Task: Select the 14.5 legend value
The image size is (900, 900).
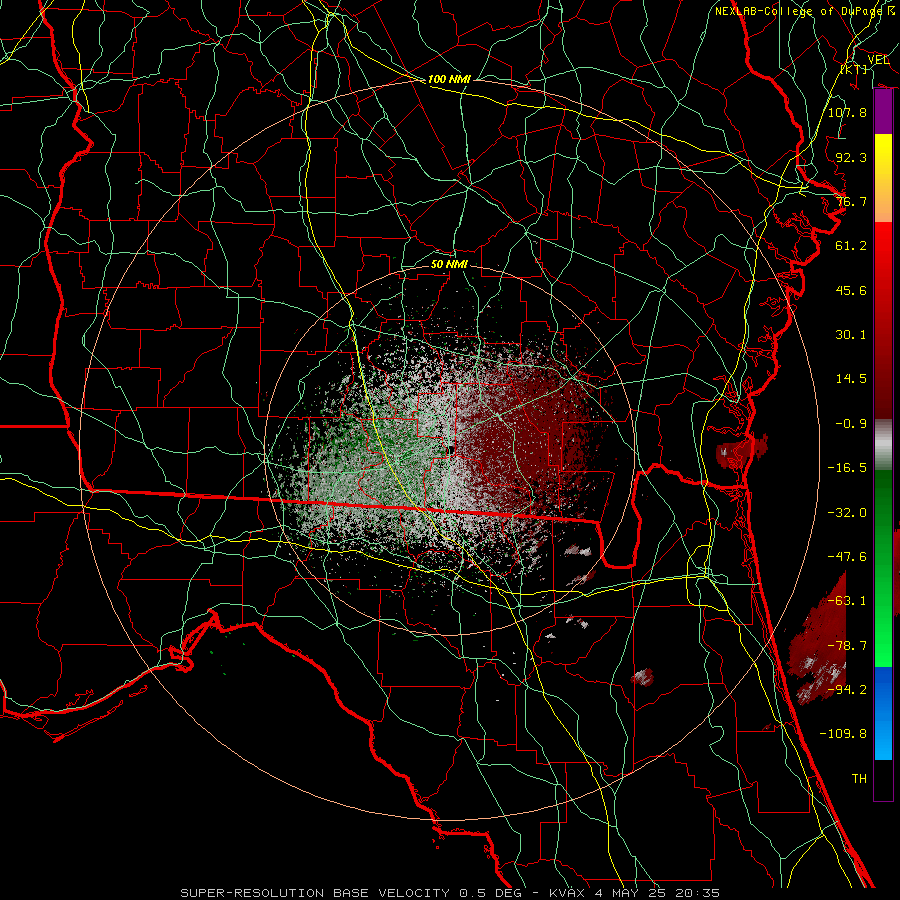Action: tap(851, 379)
